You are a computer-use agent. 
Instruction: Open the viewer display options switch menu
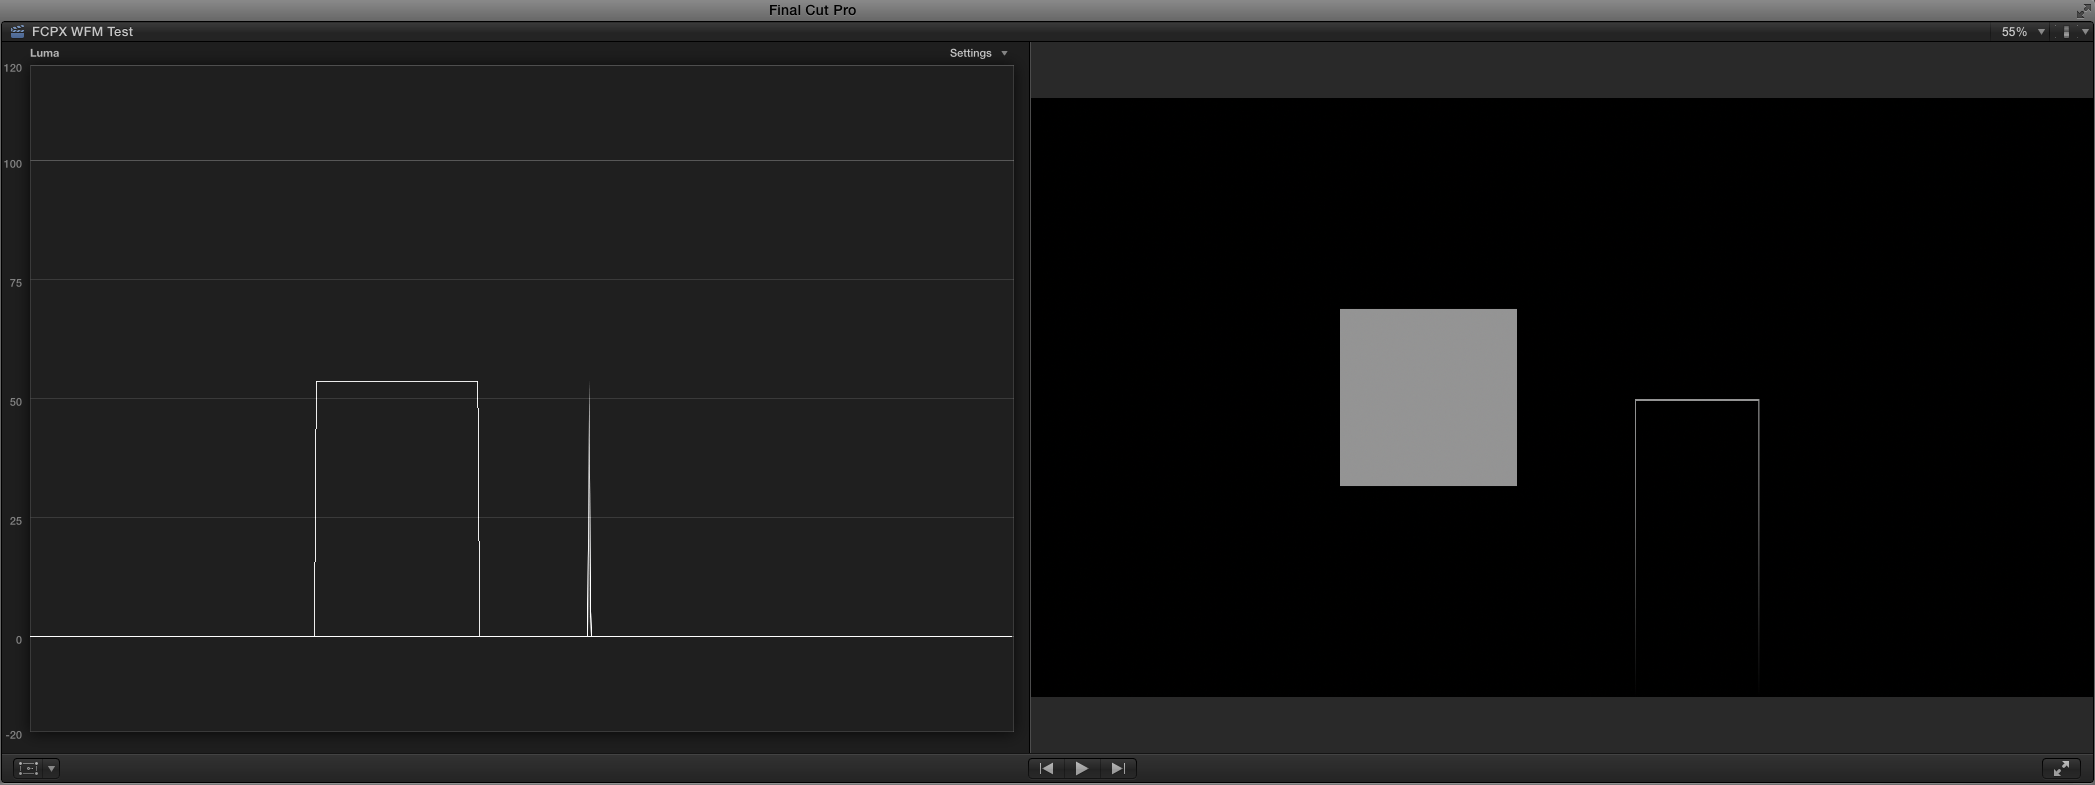(x=2075, y=32)
